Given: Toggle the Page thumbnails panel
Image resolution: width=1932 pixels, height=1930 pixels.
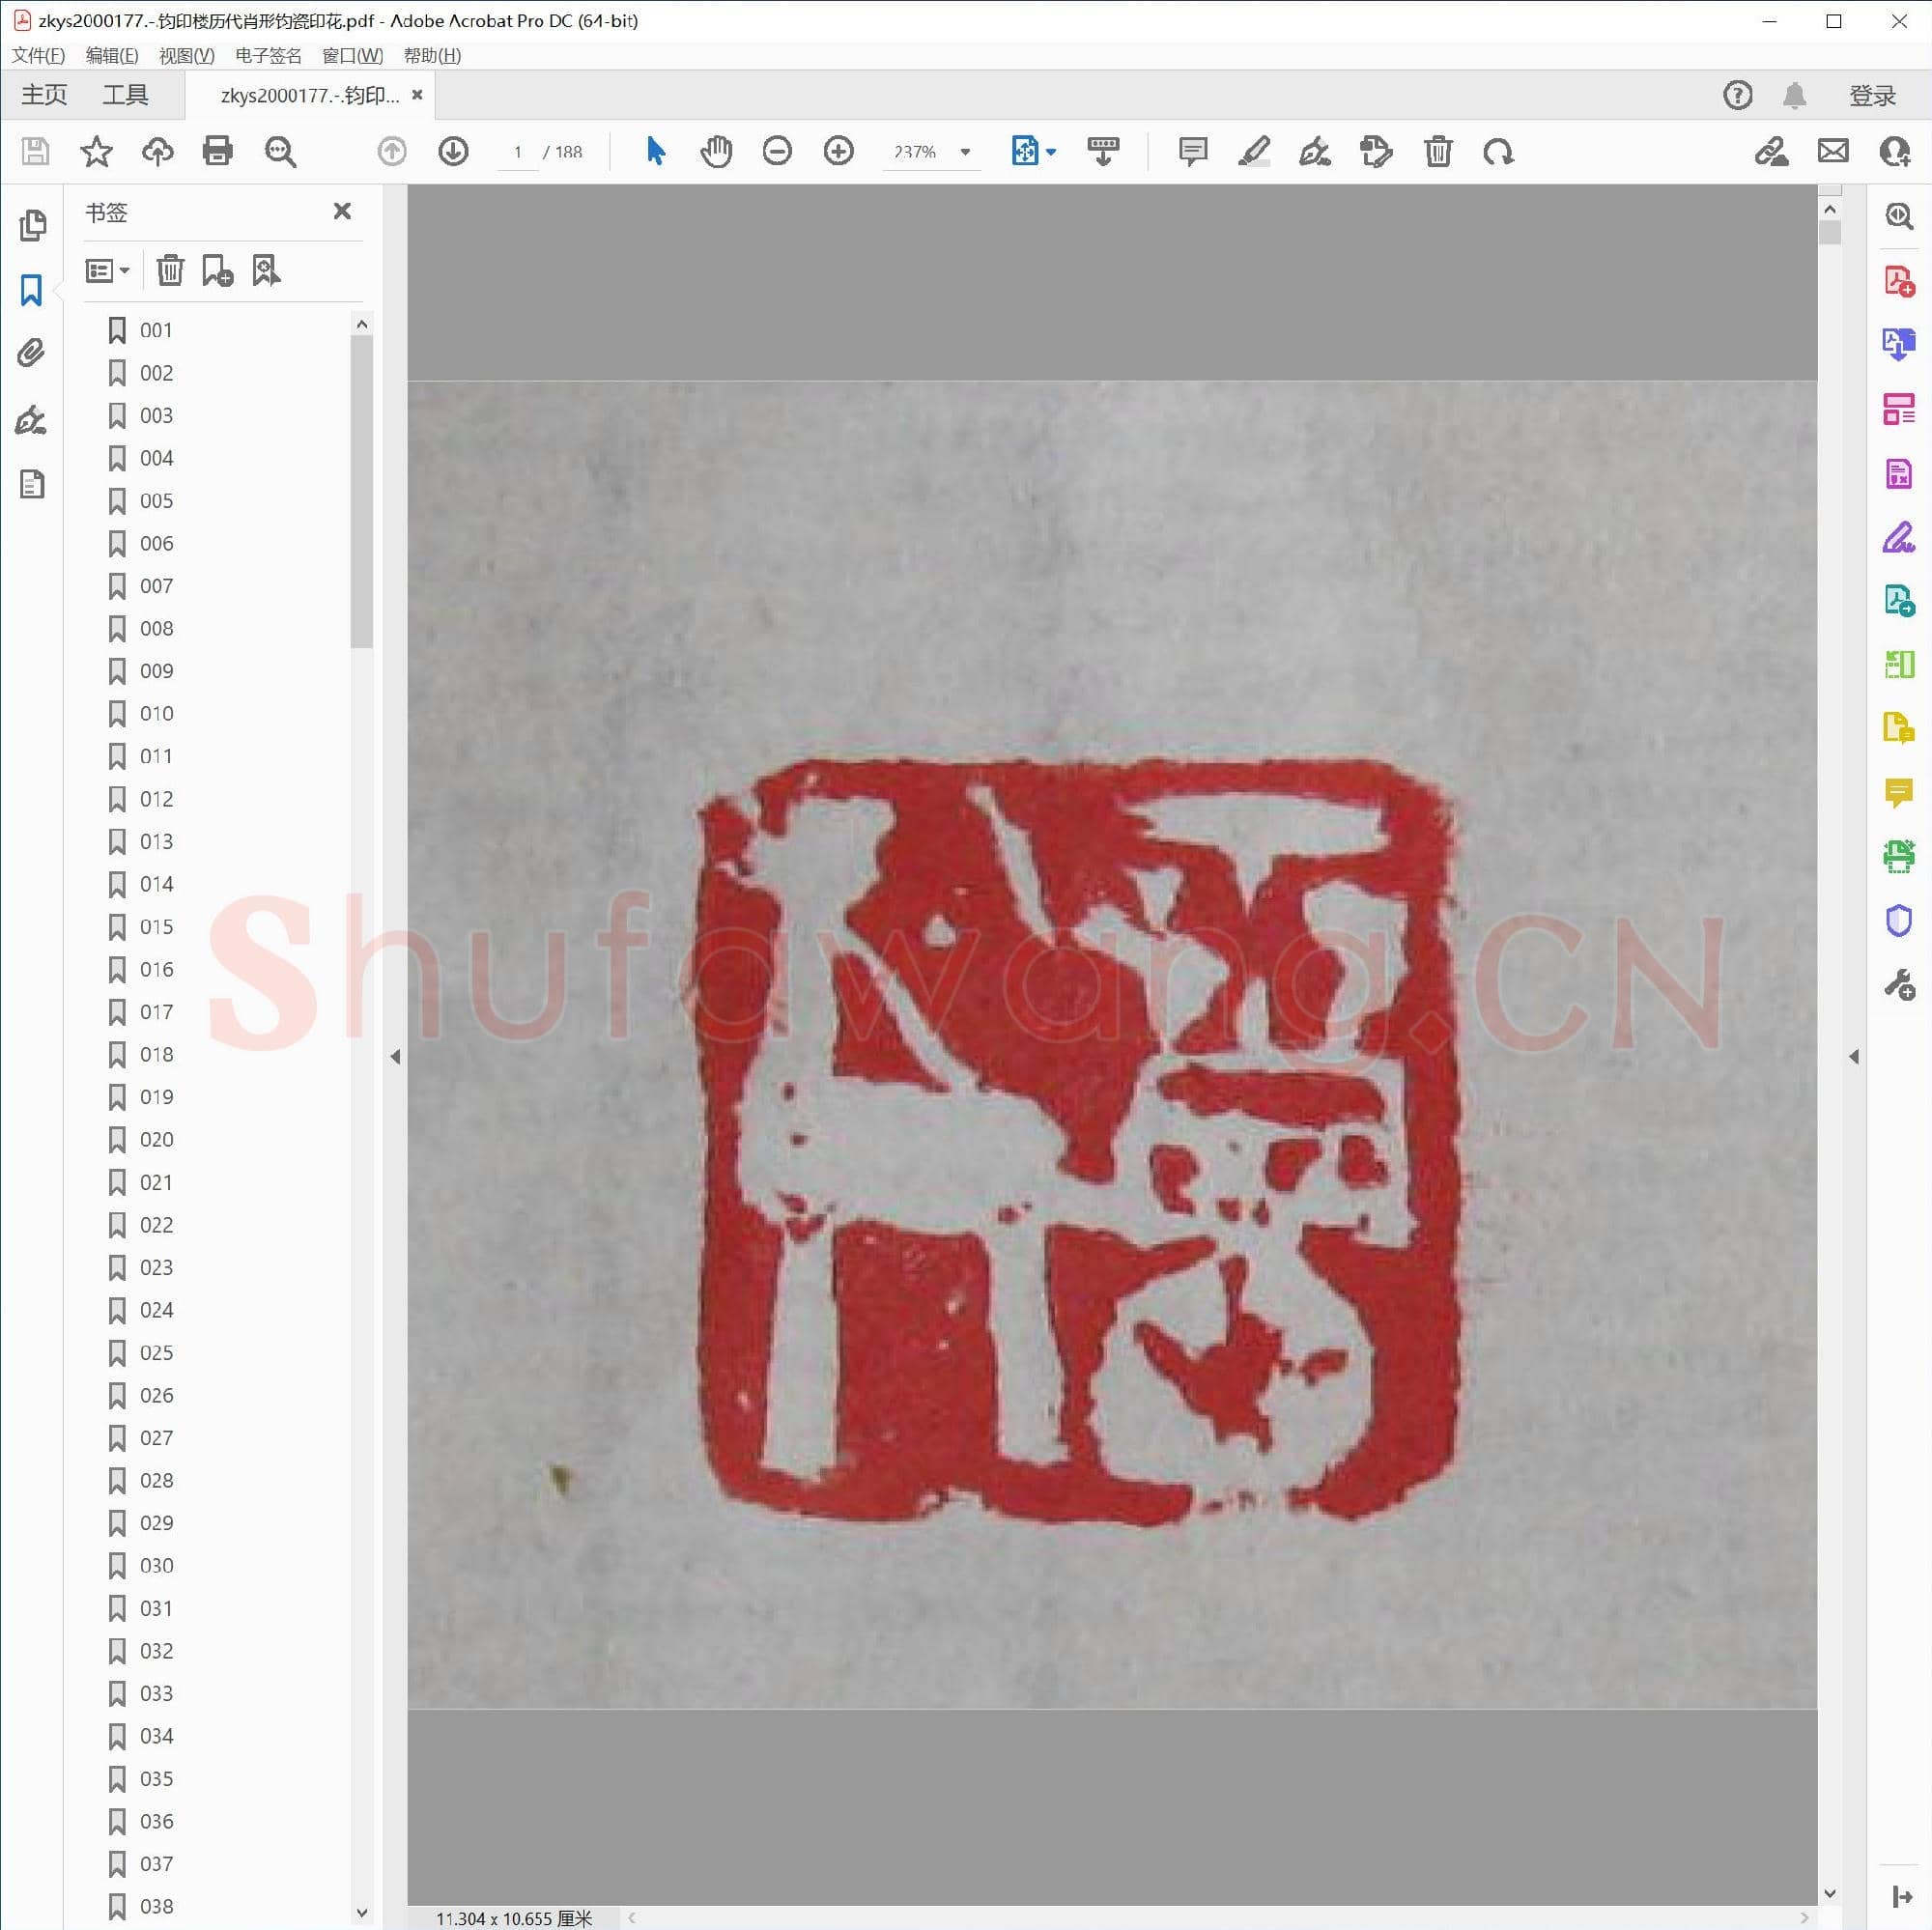Looking at the screenshot, I should coord(31,225).
